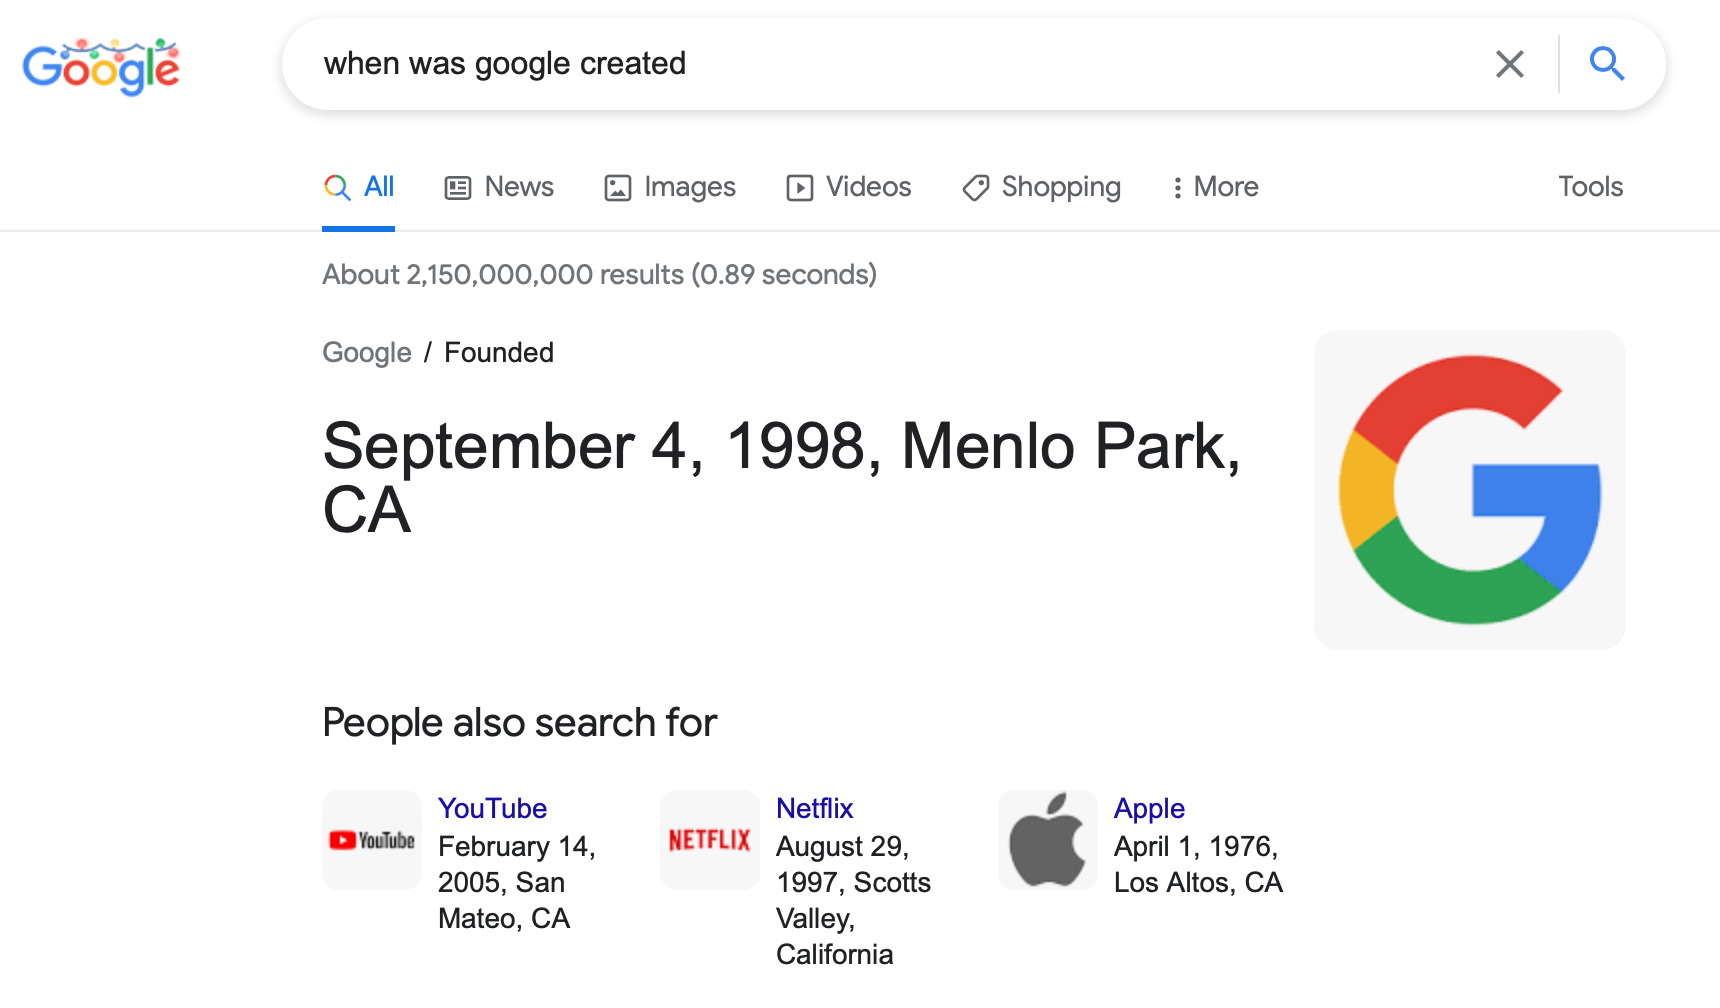The image size is (1720, 1008).
Task: Click the Apple logo thumbnail
Action: pos(1048,840)
